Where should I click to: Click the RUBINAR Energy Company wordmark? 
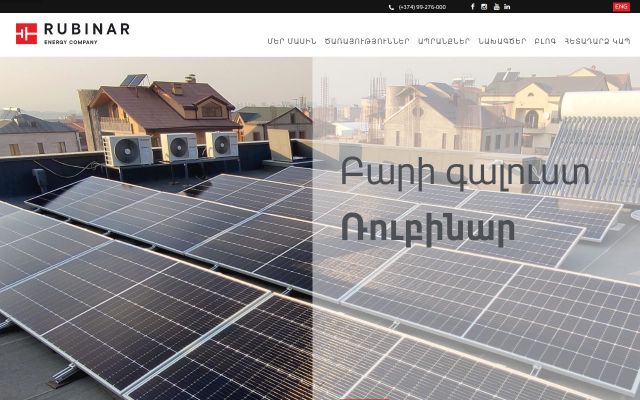point(87,33)
